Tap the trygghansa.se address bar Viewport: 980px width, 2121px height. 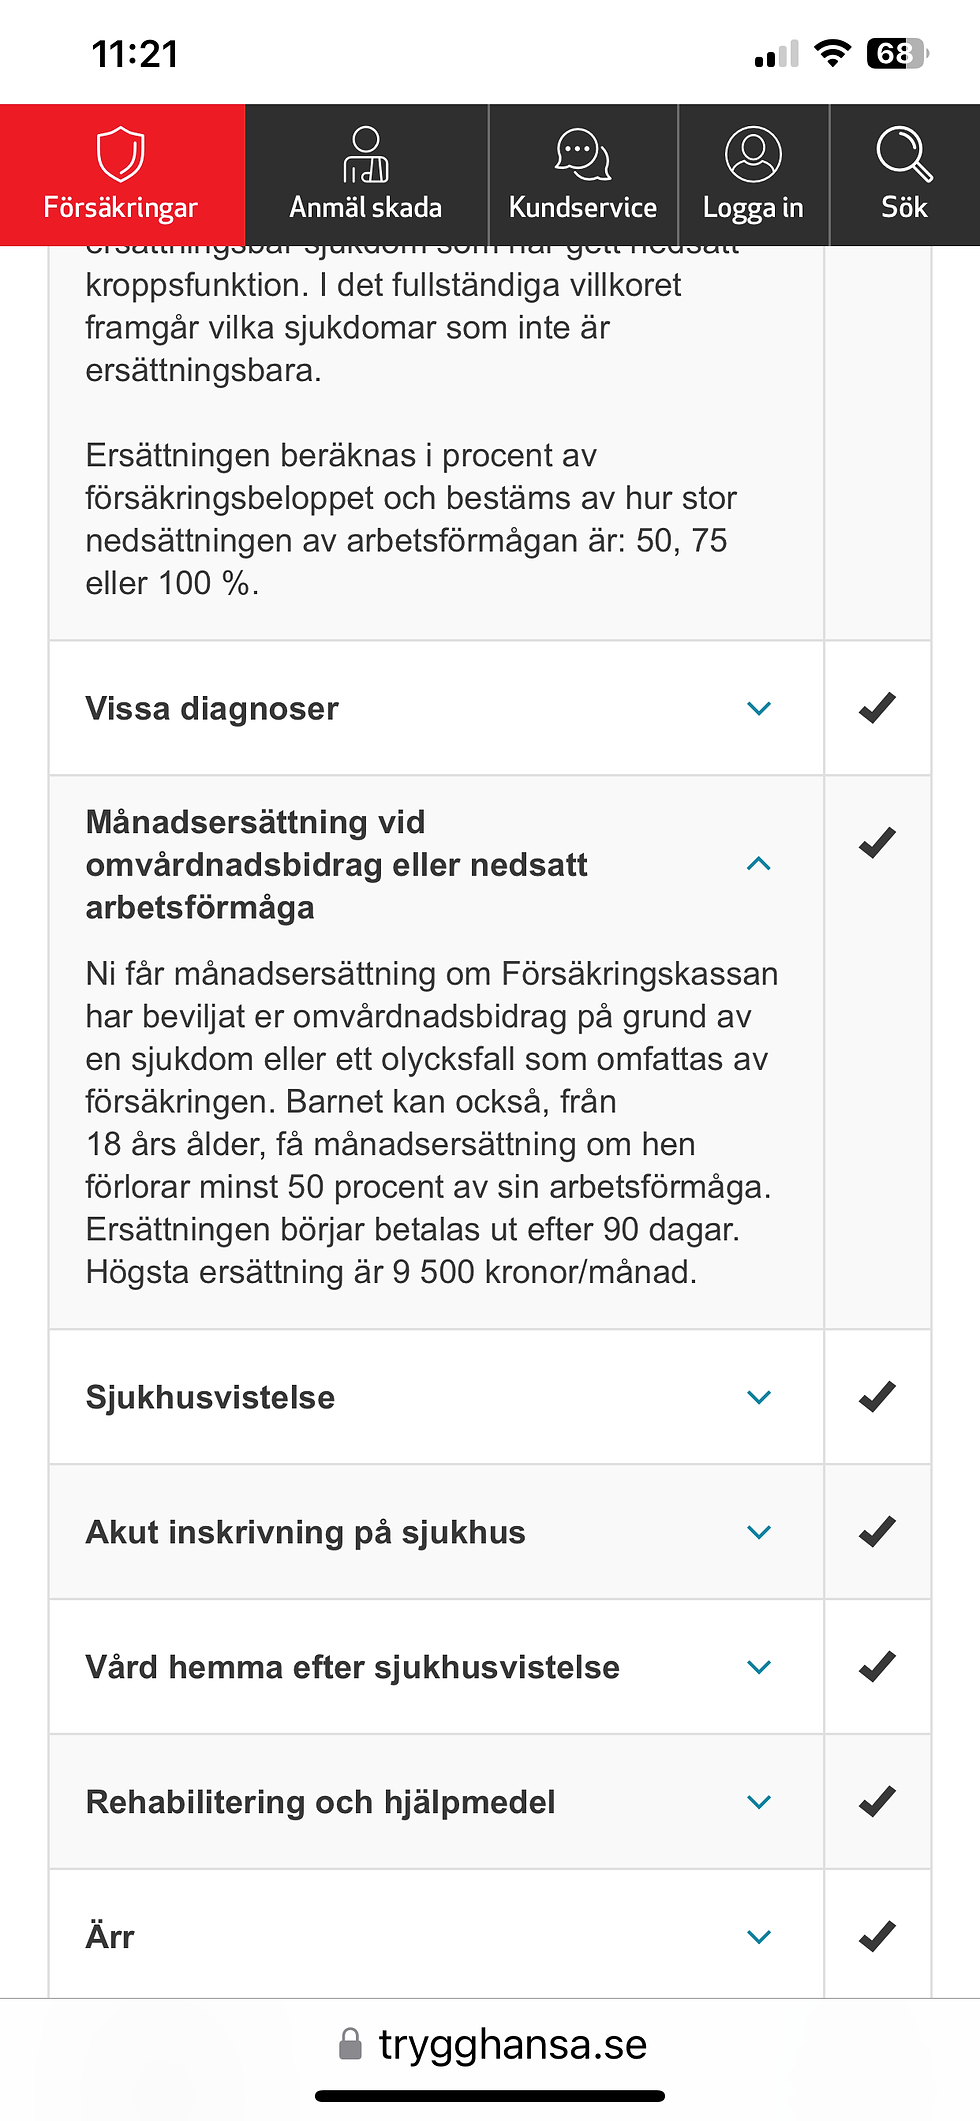pyautogui.click(x=493, y=2044)
